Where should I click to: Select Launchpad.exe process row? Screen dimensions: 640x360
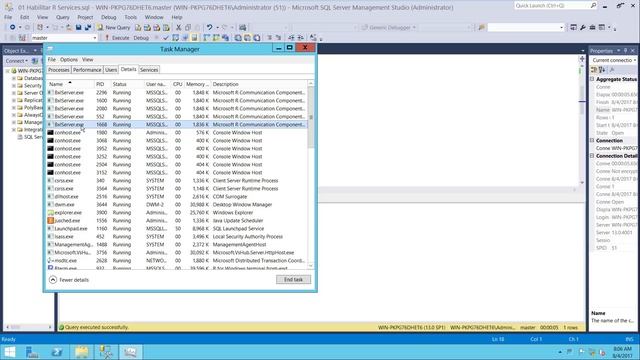pyautogui.click(x=176, y=229)
